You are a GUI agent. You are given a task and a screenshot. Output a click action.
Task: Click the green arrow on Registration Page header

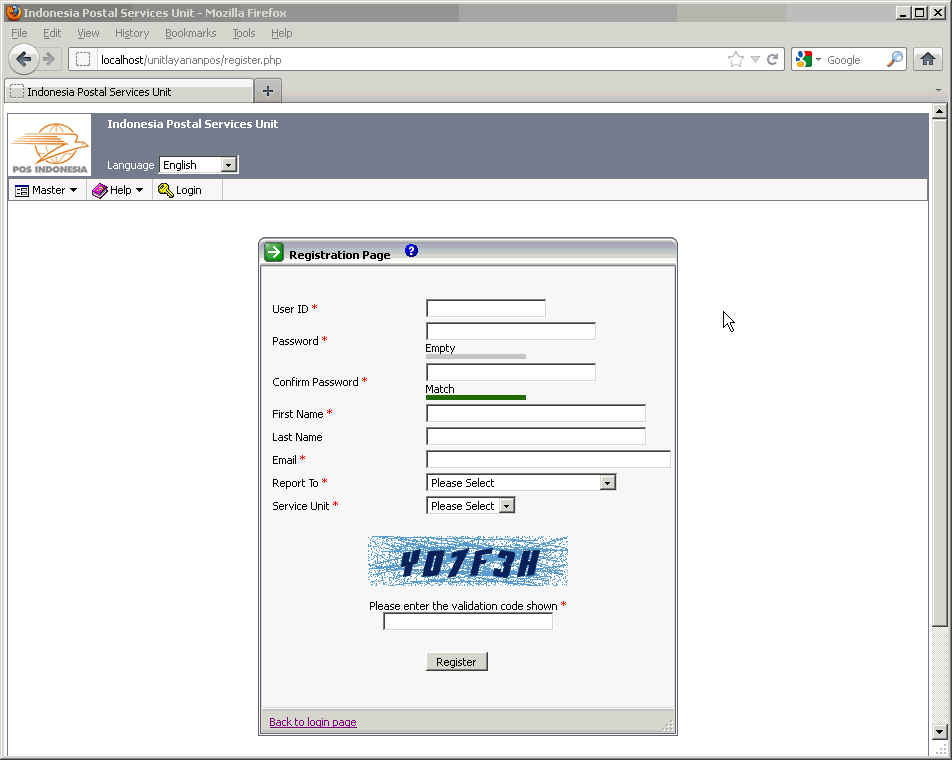(272, 252)
